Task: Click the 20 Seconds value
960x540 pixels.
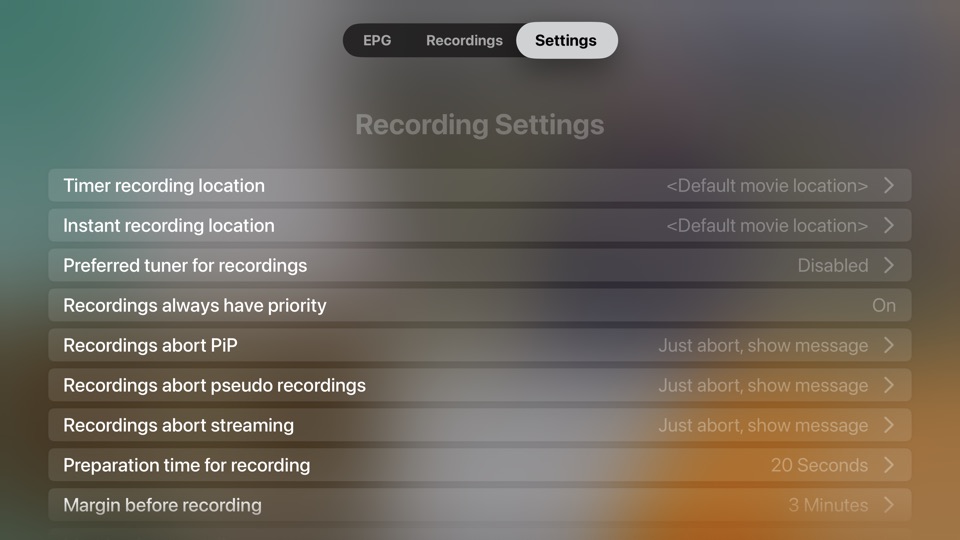Action: [819, 465]
